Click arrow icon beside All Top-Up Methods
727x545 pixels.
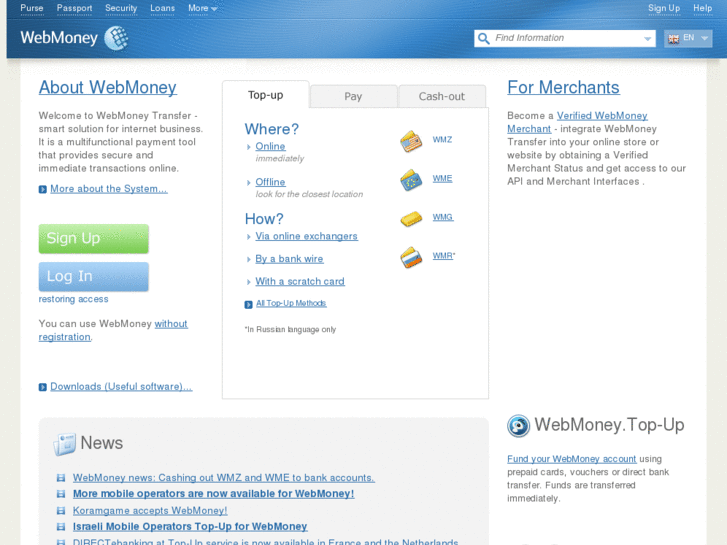[x=249, y=304]
